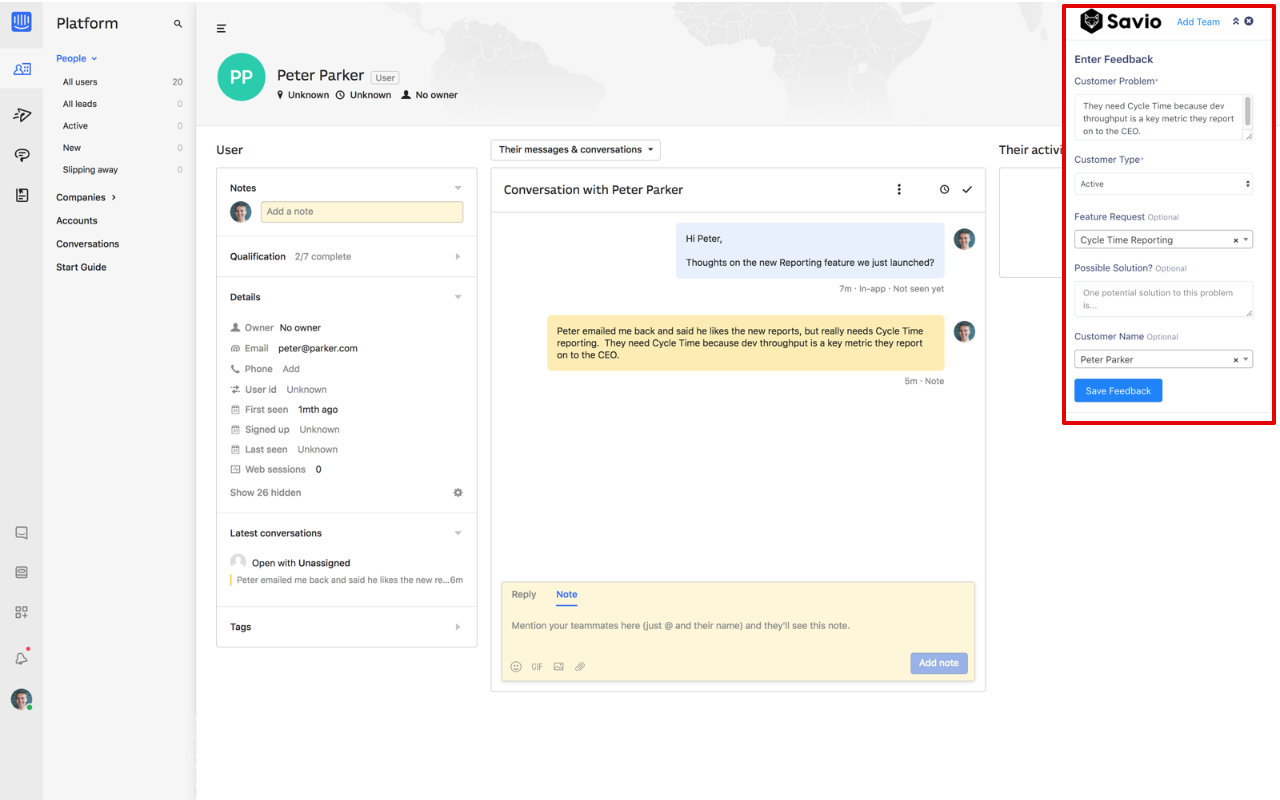Click the Save Feedback button
1280x800 pixels.
tap(1118, 391)
